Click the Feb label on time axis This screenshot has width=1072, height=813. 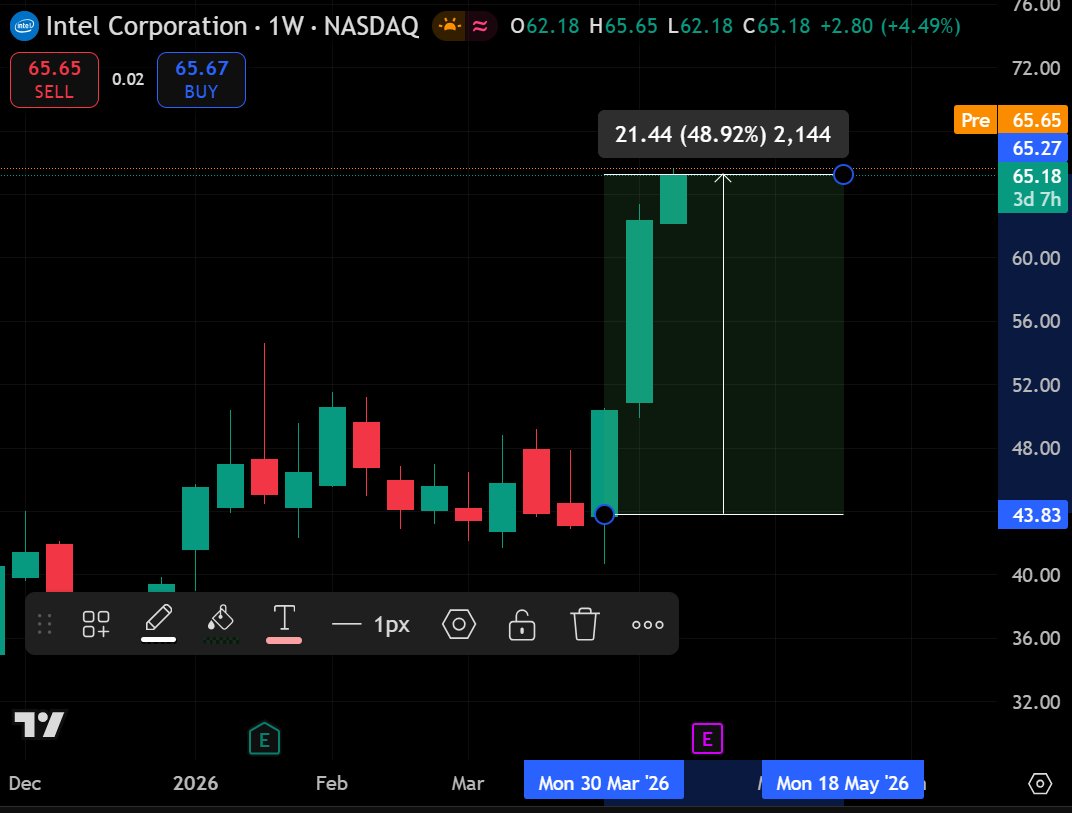[332, 784]
